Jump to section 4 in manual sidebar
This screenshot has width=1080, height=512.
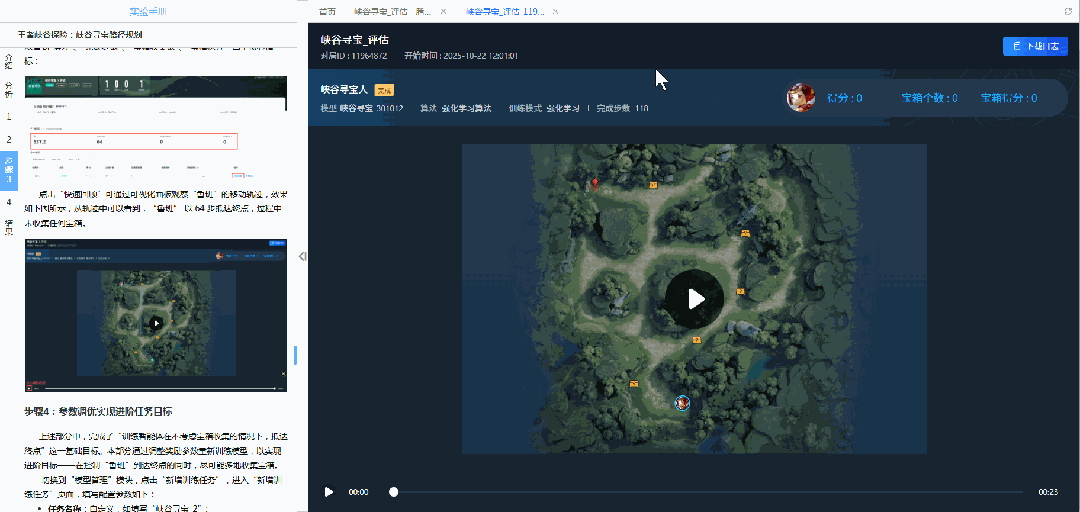[9, 202]
